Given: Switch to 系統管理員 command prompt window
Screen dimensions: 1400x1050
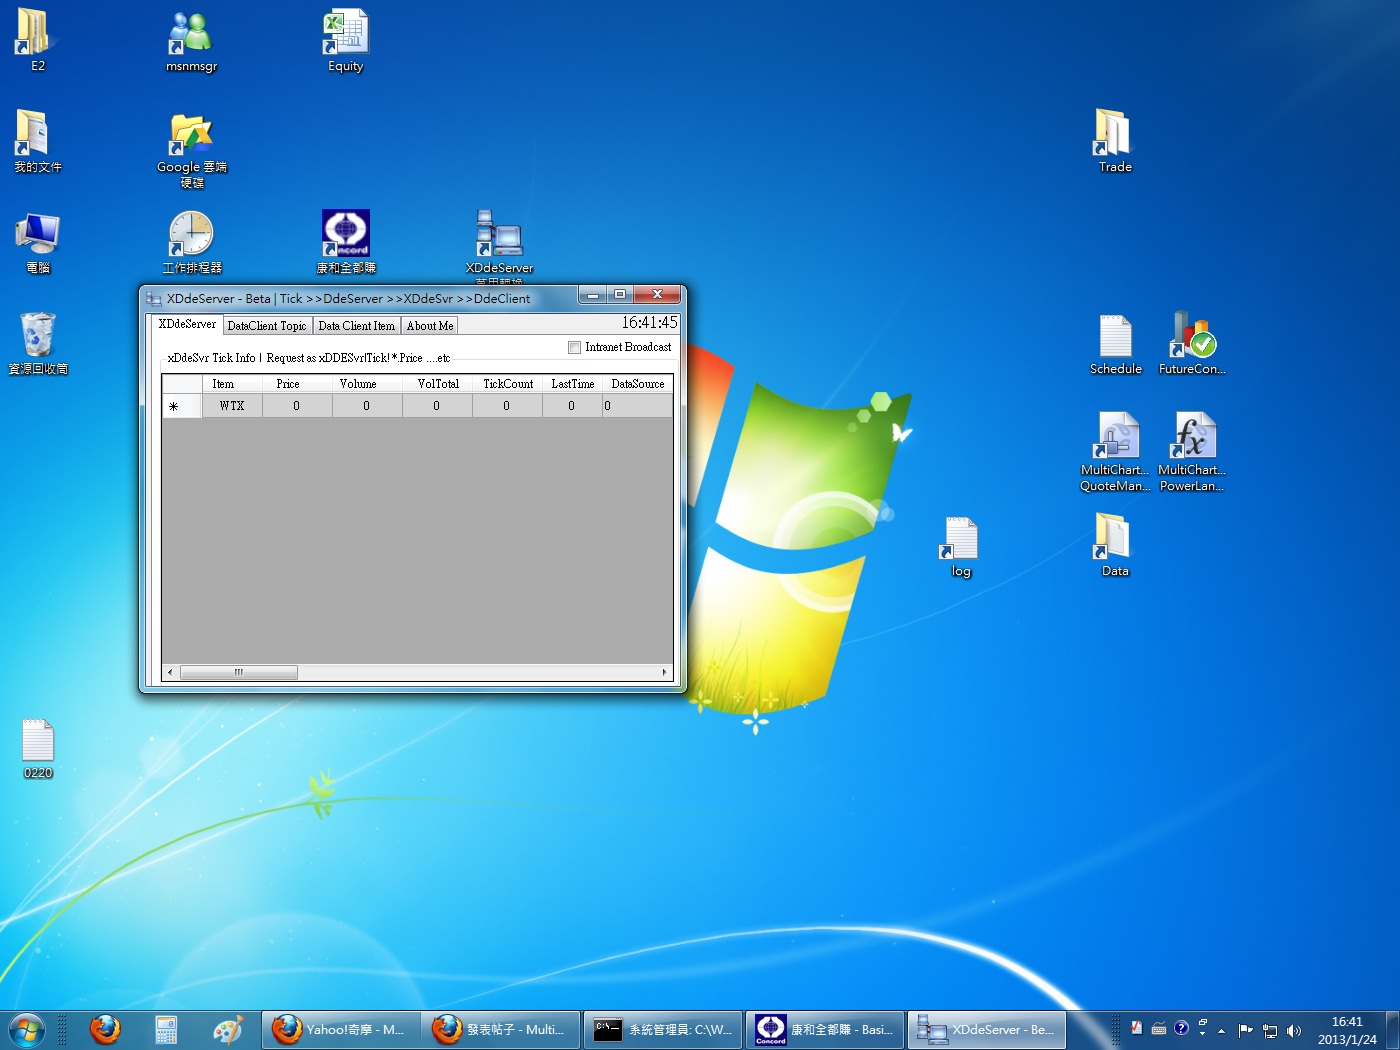Looking at the screenshot, I should coord(663,1029).
